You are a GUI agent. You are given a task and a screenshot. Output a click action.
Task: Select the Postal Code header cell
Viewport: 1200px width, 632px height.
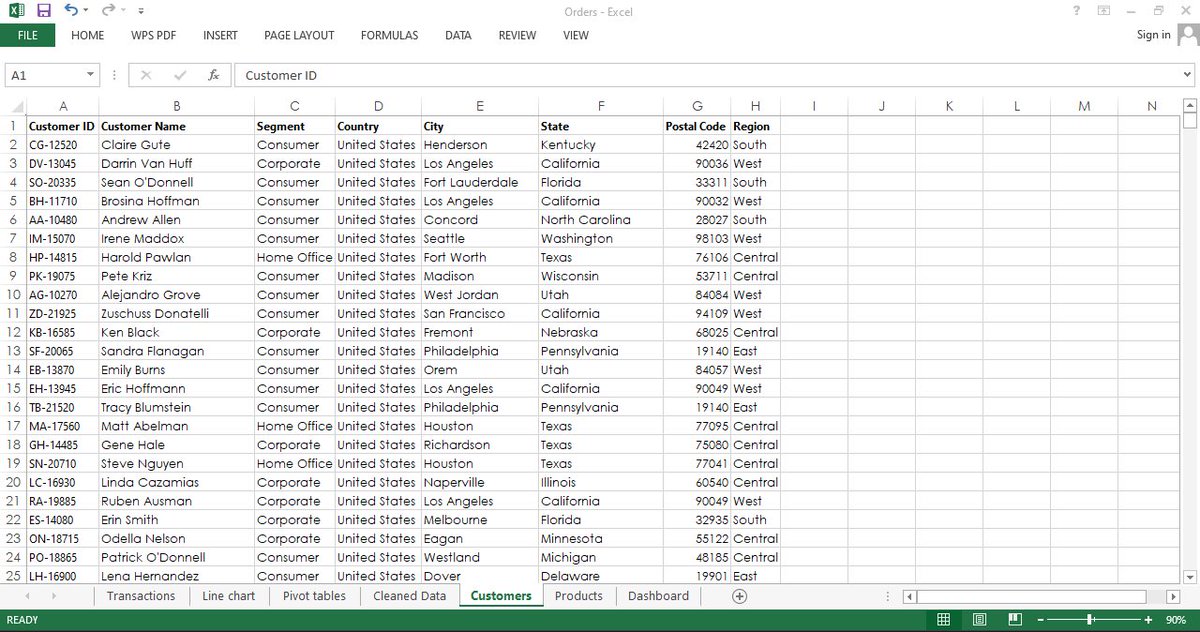point(696,126)
